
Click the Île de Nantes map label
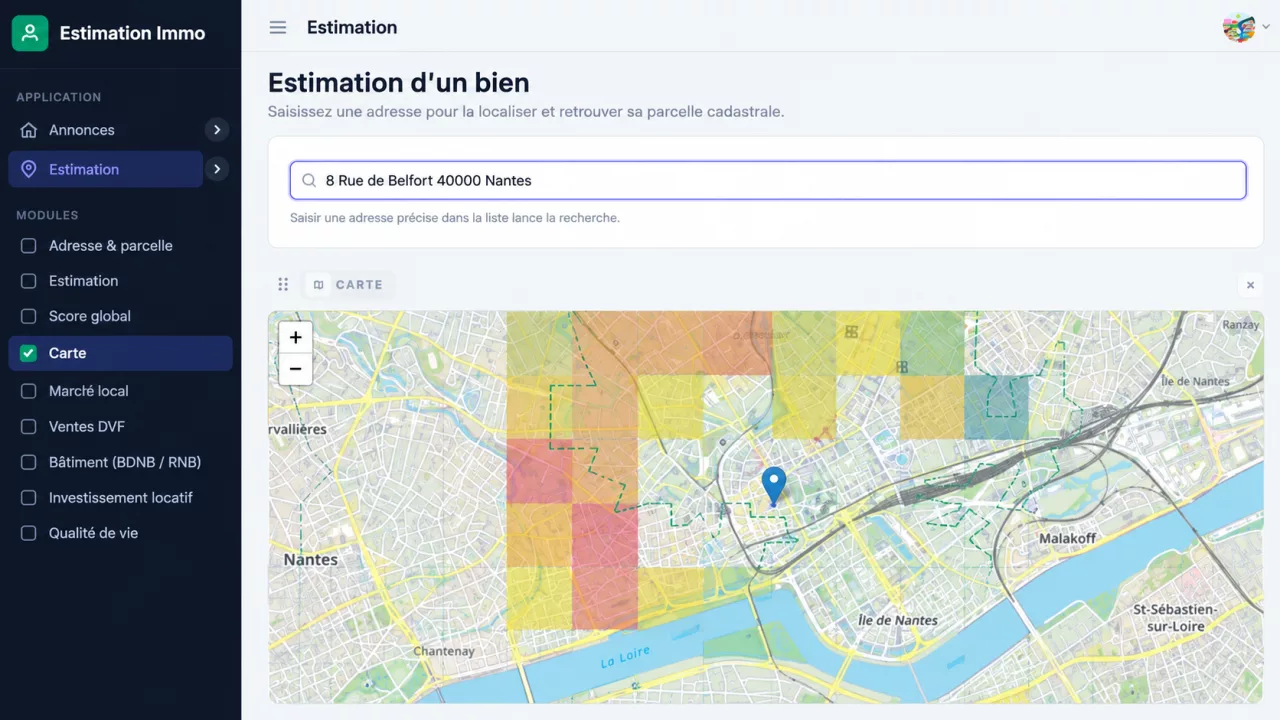click(x=898, y=620)
